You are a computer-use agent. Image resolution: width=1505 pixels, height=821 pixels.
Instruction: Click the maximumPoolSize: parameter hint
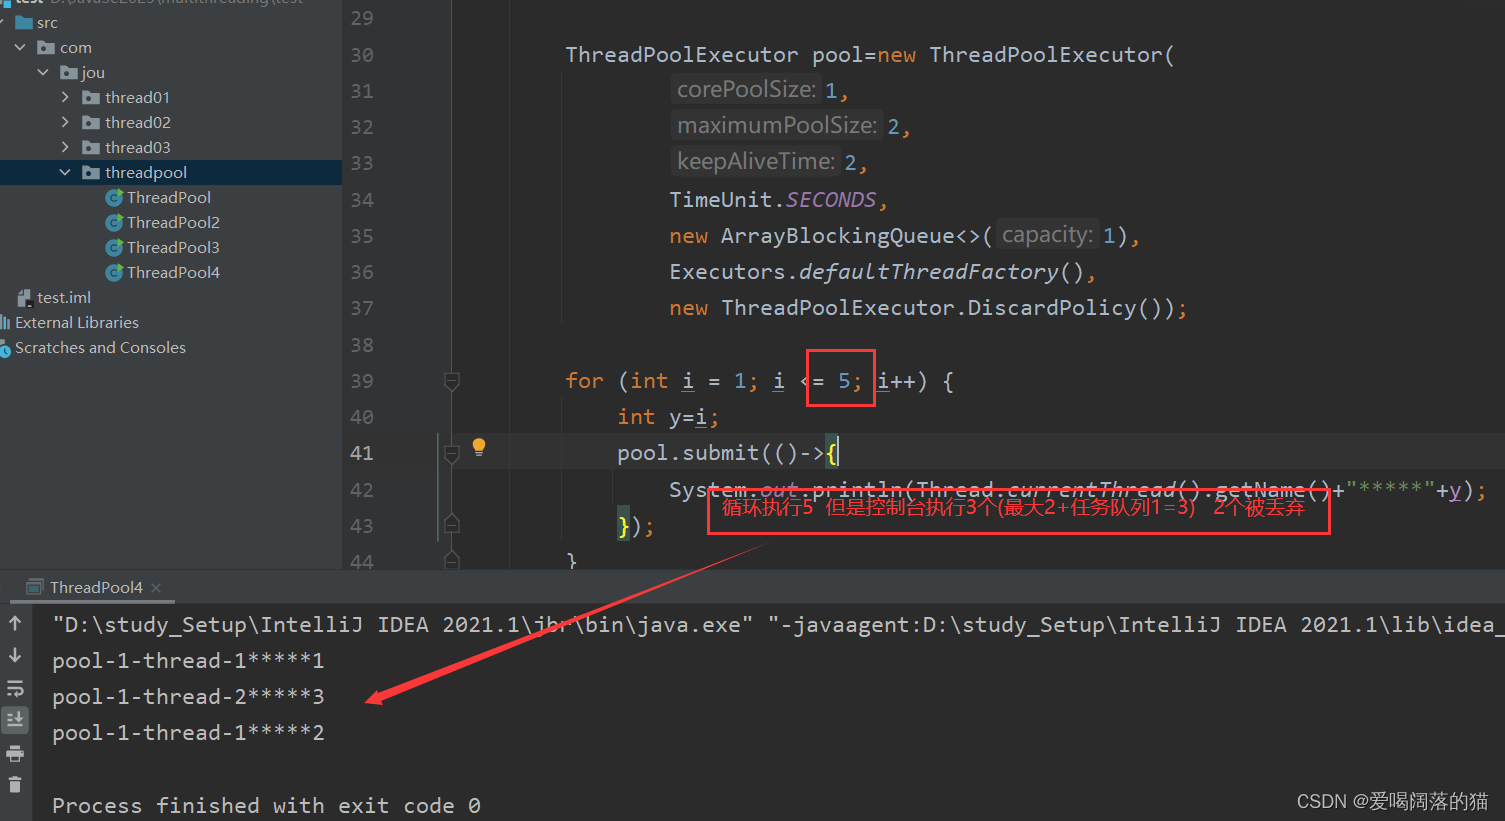point(777,125)
